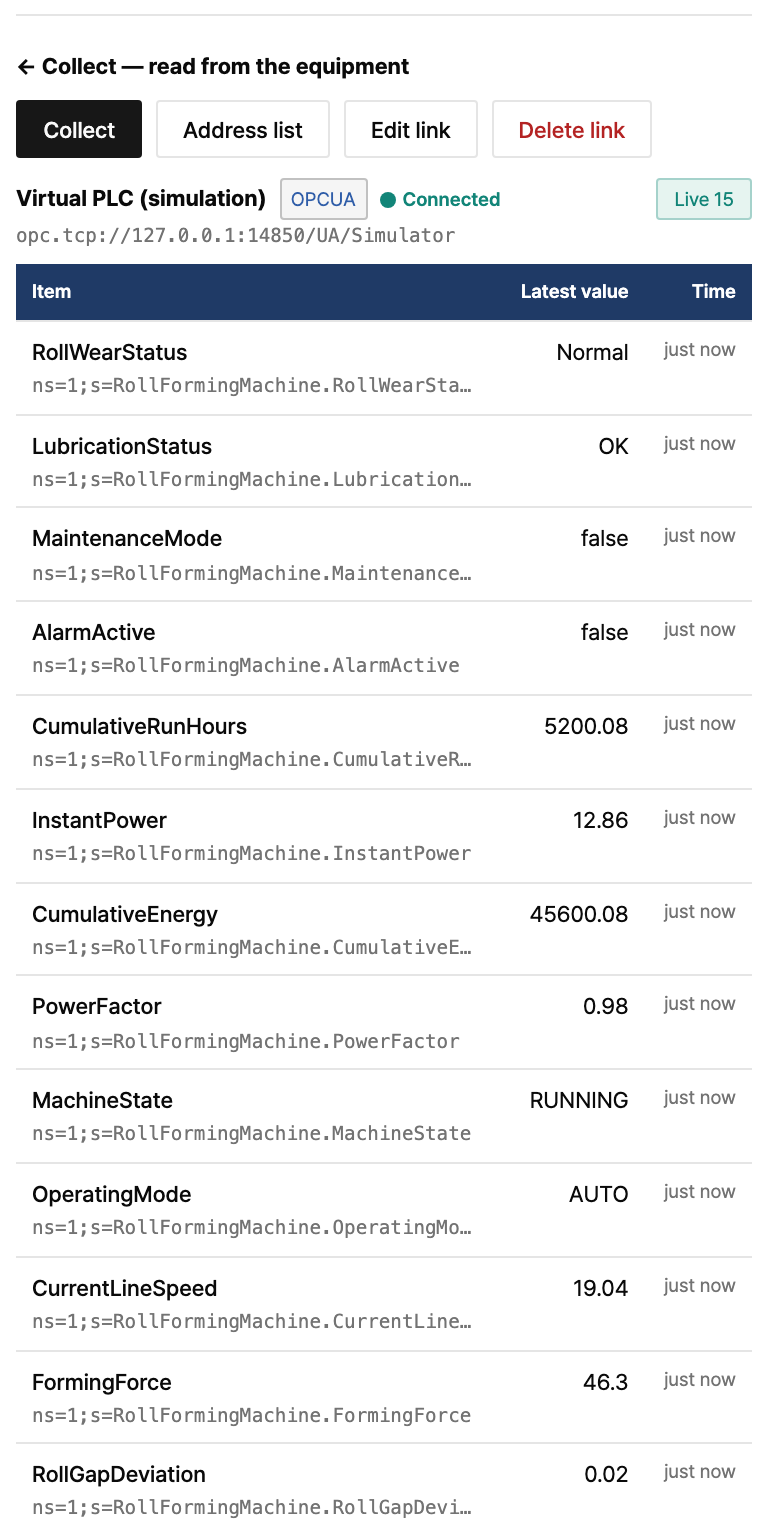Select the FormingForce item row
784x1530 pixels.
(x=384, y=1397)
